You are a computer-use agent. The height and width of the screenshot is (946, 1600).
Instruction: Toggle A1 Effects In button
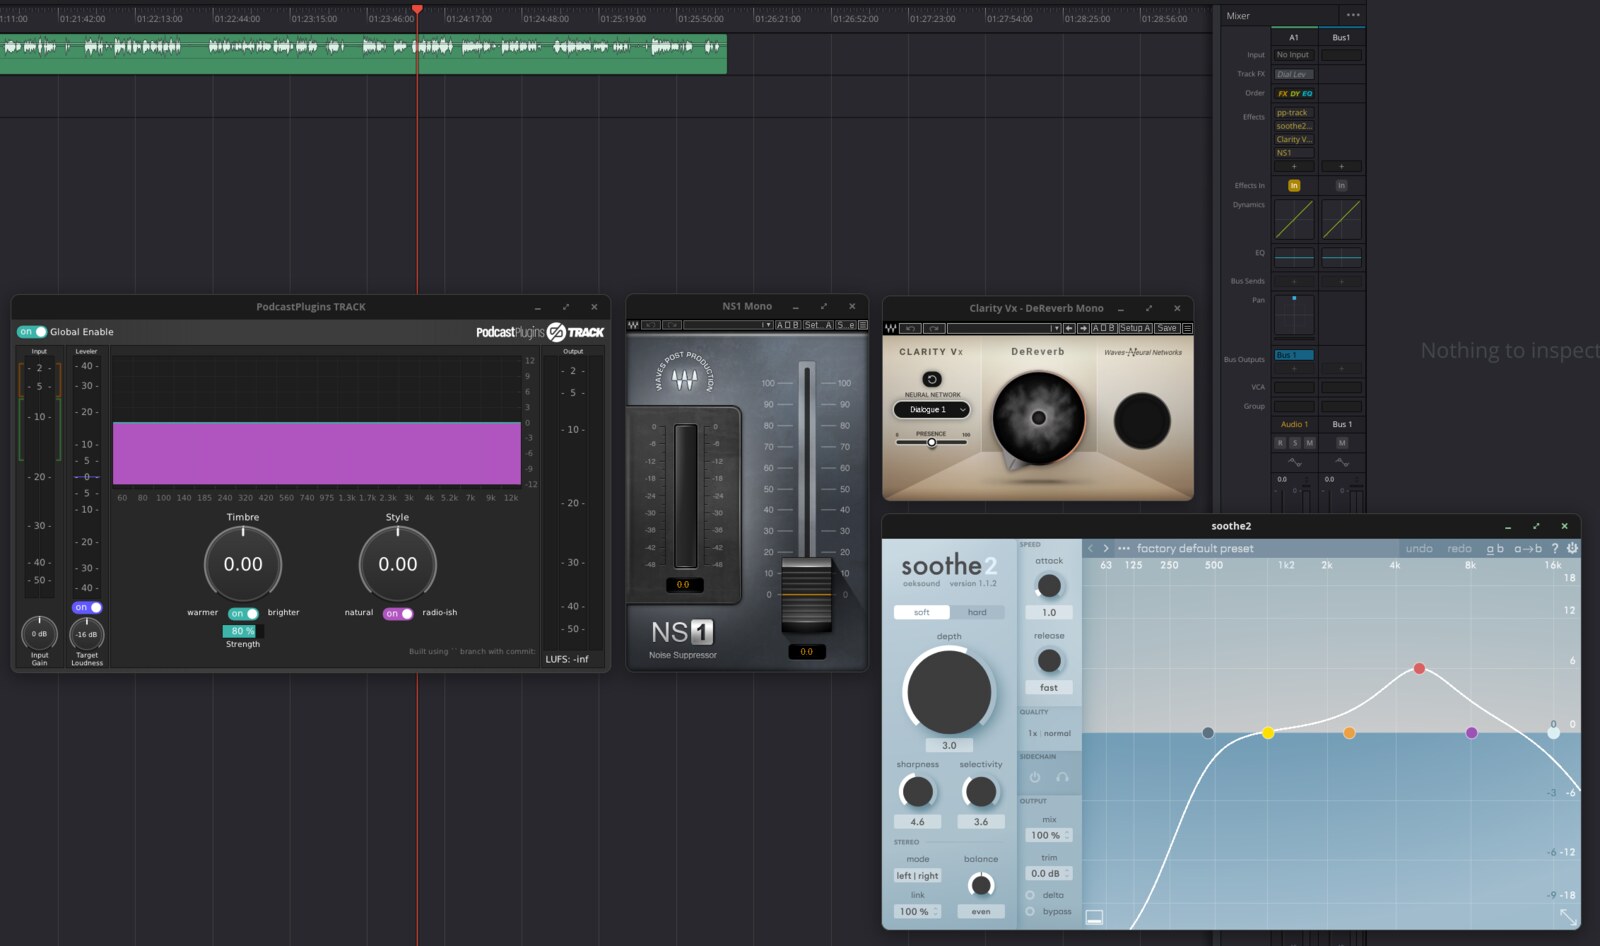[x=1294, y=186]
